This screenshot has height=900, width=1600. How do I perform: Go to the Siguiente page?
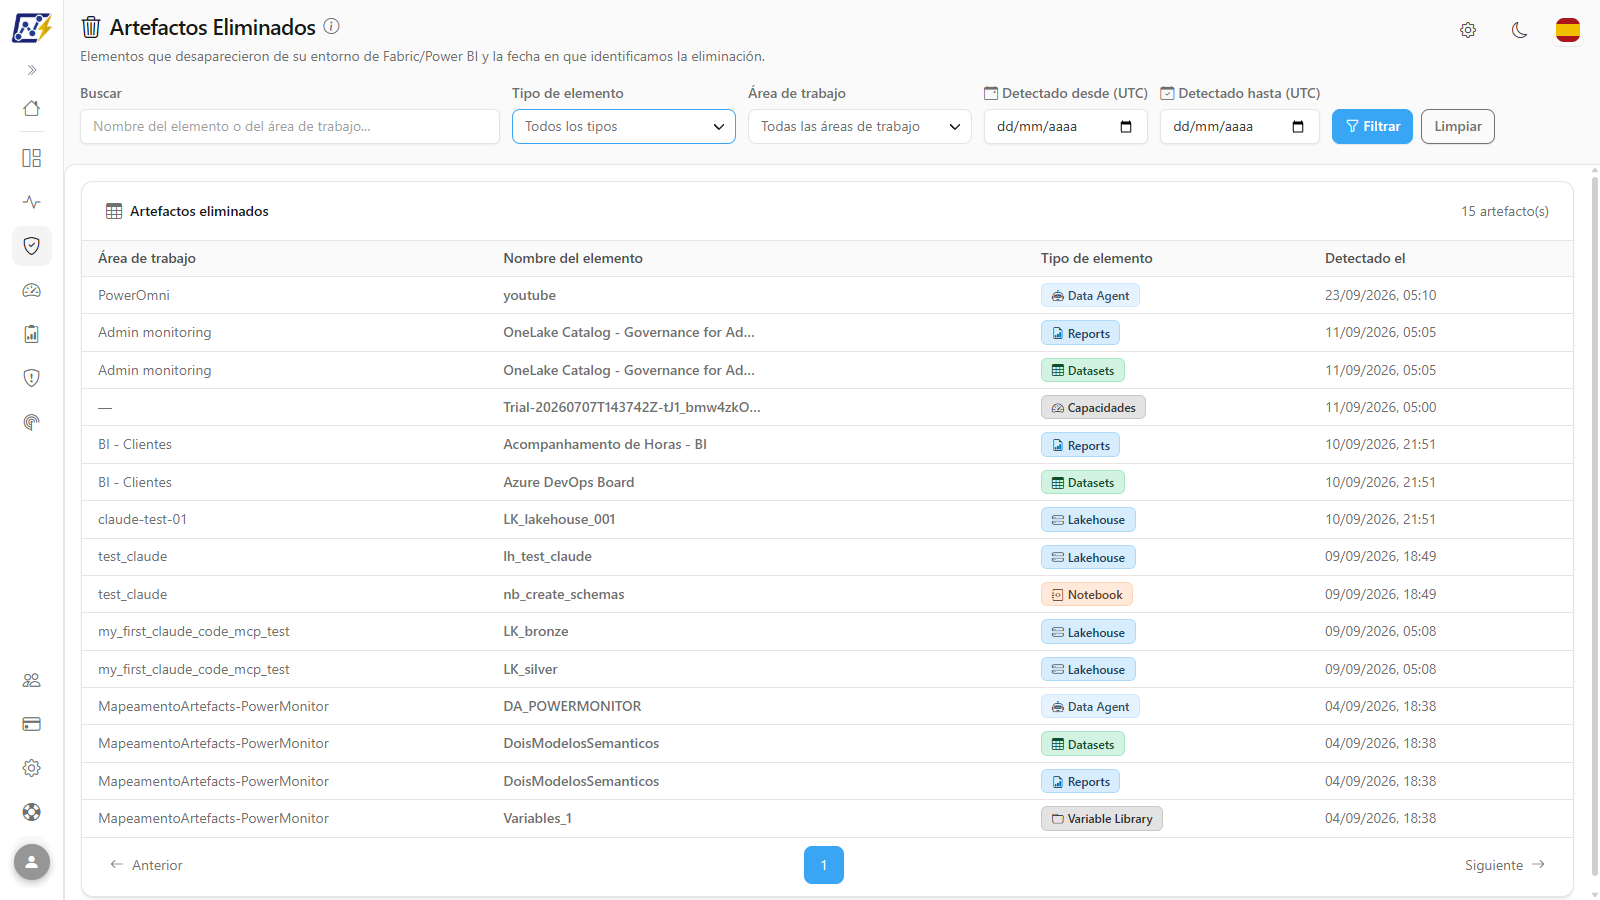(x=1505, y=865)
